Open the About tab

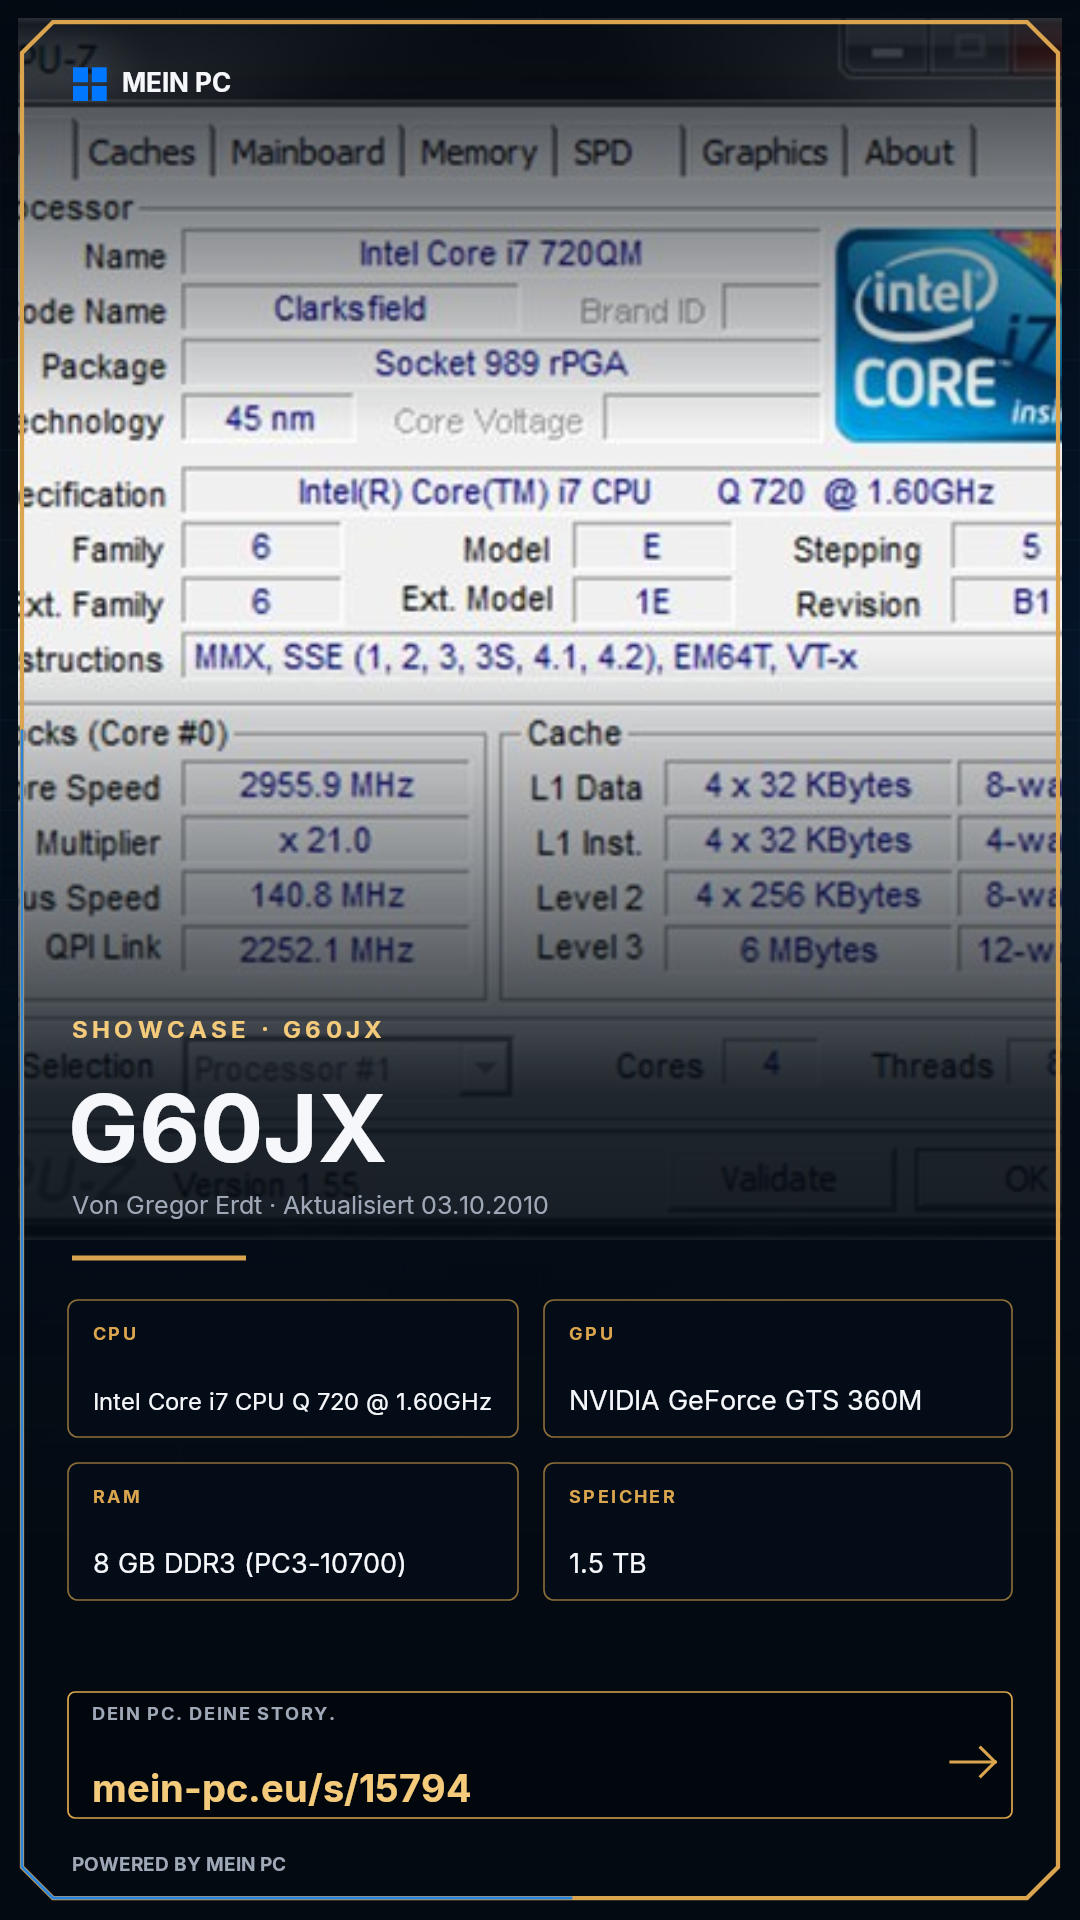click(x=909, y=152)
